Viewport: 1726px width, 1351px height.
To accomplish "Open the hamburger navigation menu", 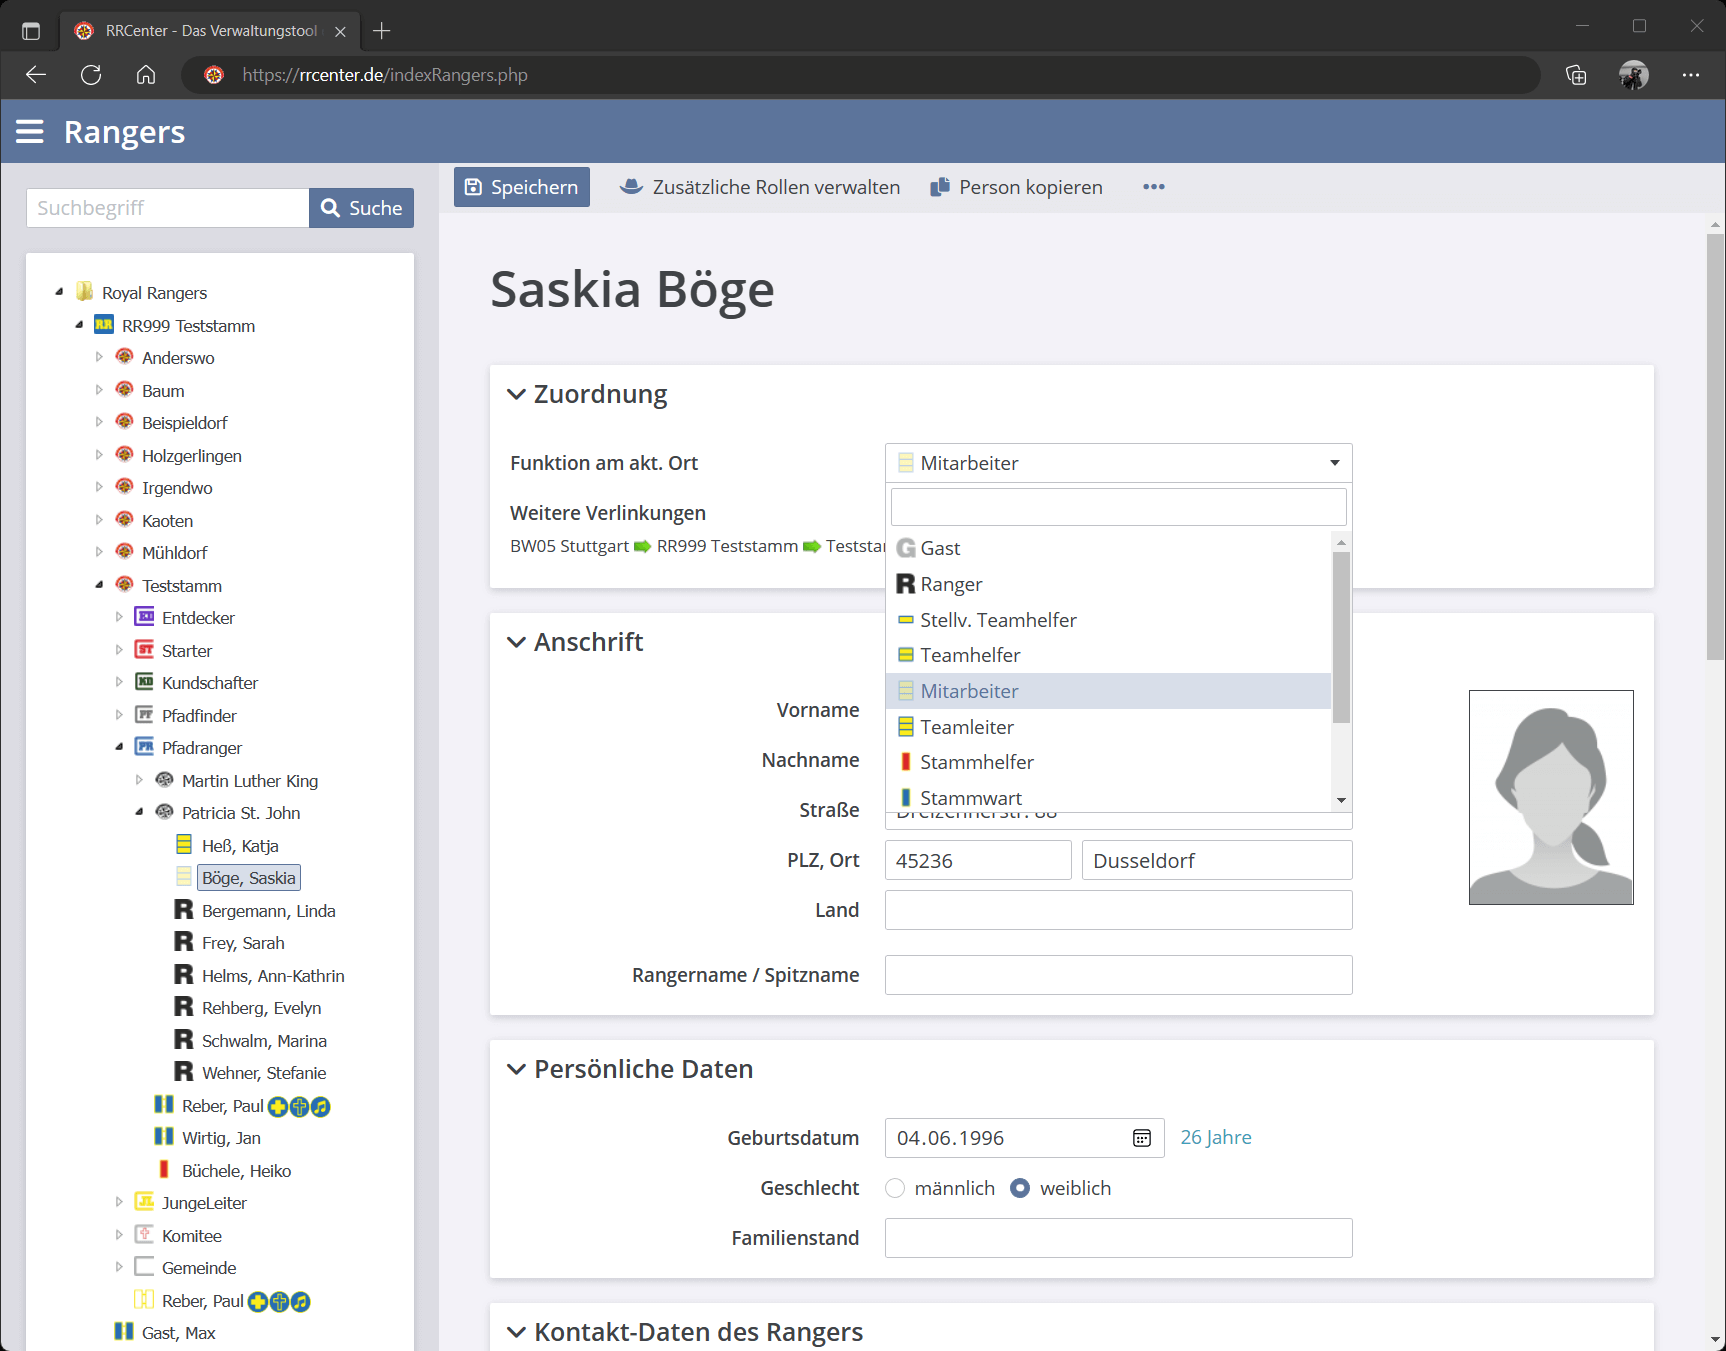I will click(30, 132).
